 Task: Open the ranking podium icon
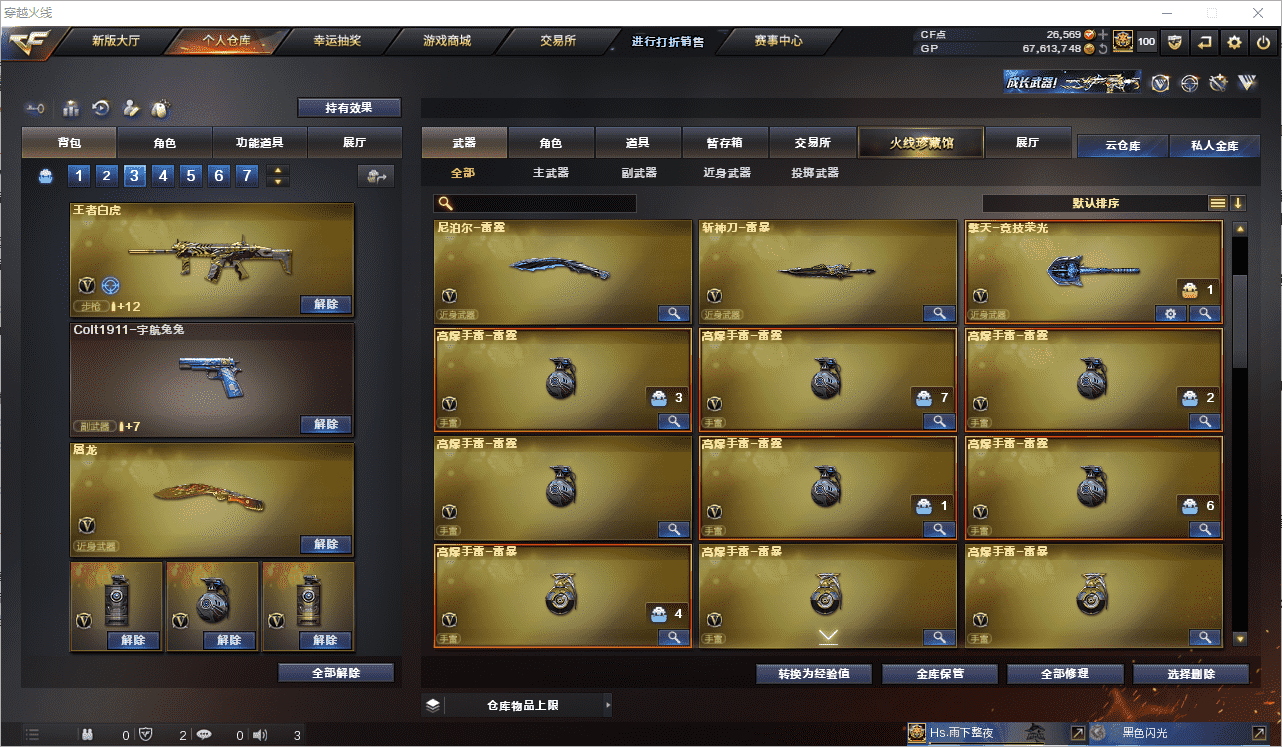coord(71,108)
